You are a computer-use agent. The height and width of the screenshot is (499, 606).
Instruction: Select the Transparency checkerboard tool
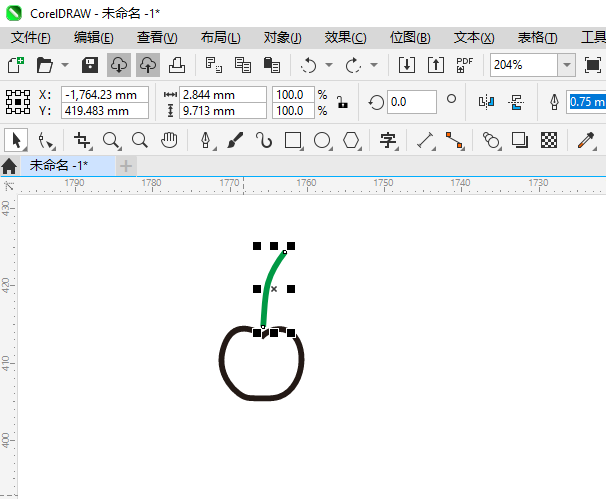click(549, 140)
